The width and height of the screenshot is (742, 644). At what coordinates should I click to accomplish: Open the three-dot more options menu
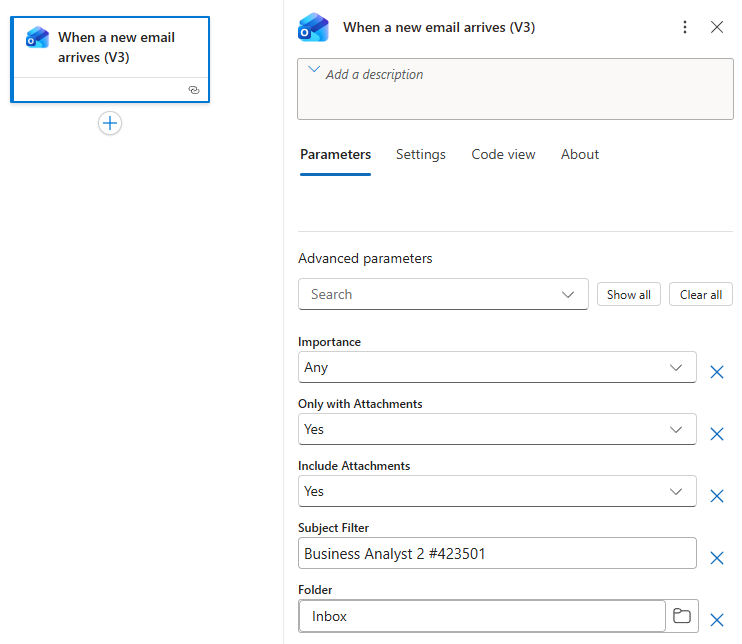685,27
